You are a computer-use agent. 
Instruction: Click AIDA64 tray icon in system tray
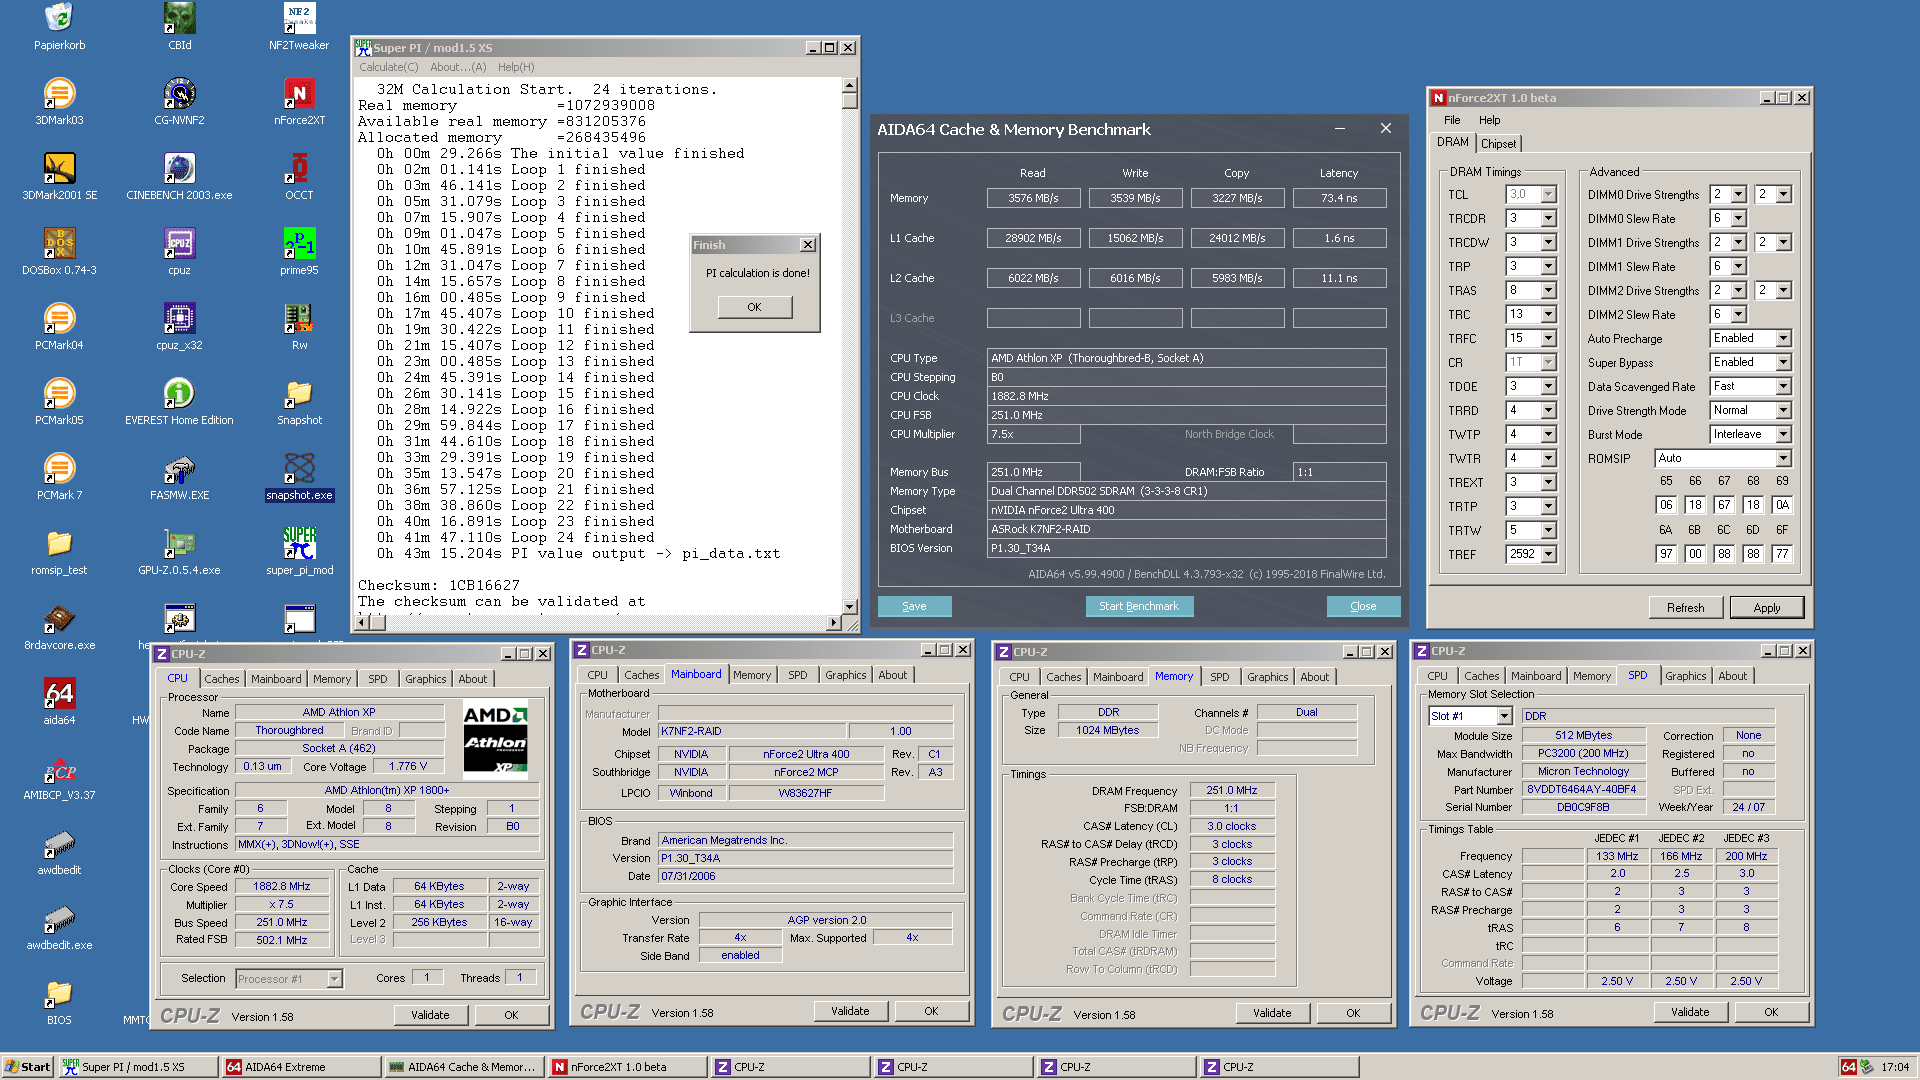(x=1849, y=1067)
